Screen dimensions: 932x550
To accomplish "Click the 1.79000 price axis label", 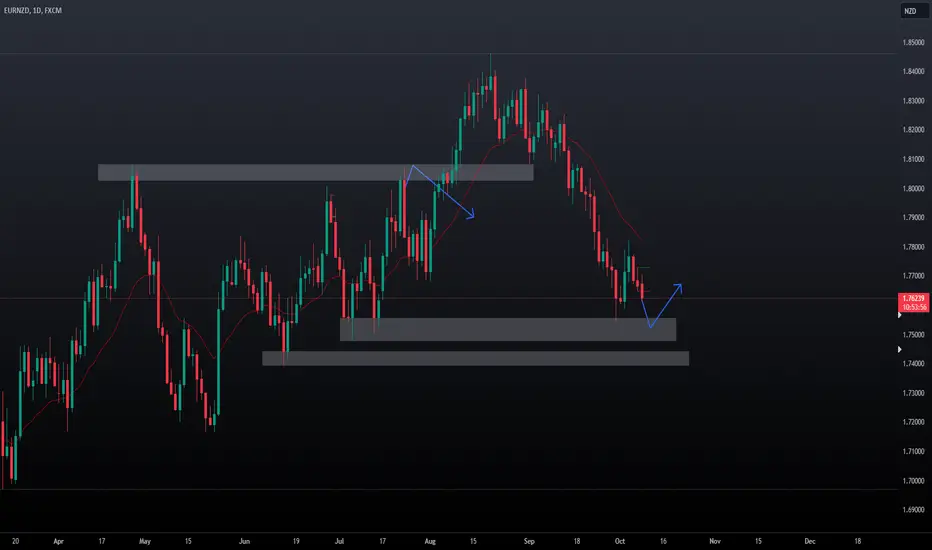I will (x=914, y=218).
